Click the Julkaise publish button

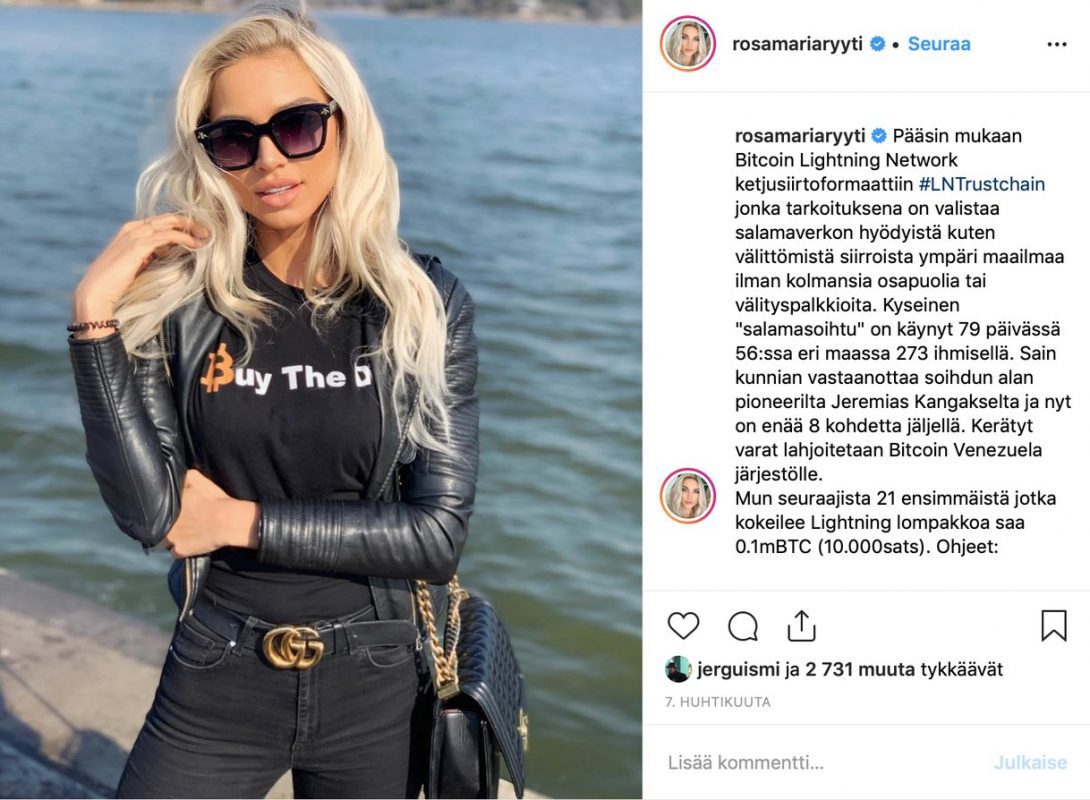[1030, 762]
